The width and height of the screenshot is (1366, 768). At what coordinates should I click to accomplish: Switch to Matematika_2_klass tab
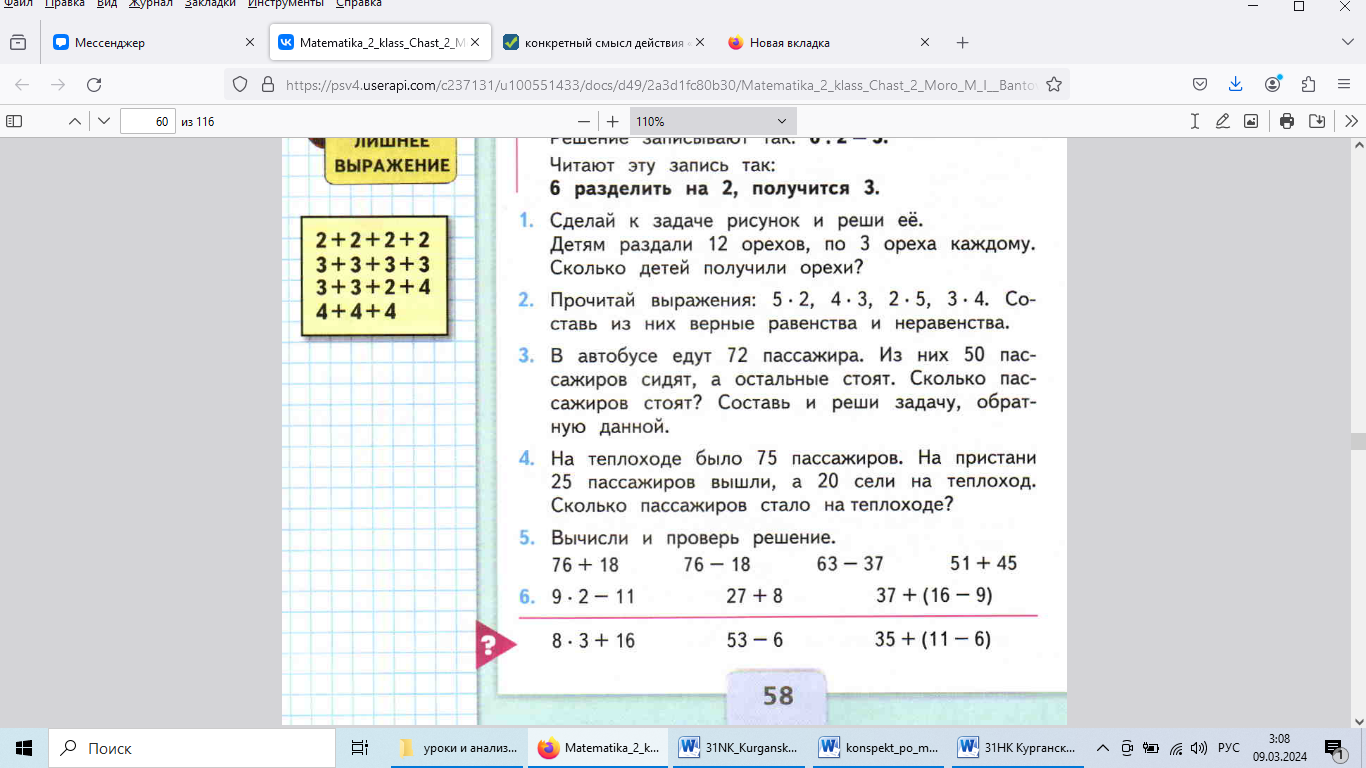380,42
